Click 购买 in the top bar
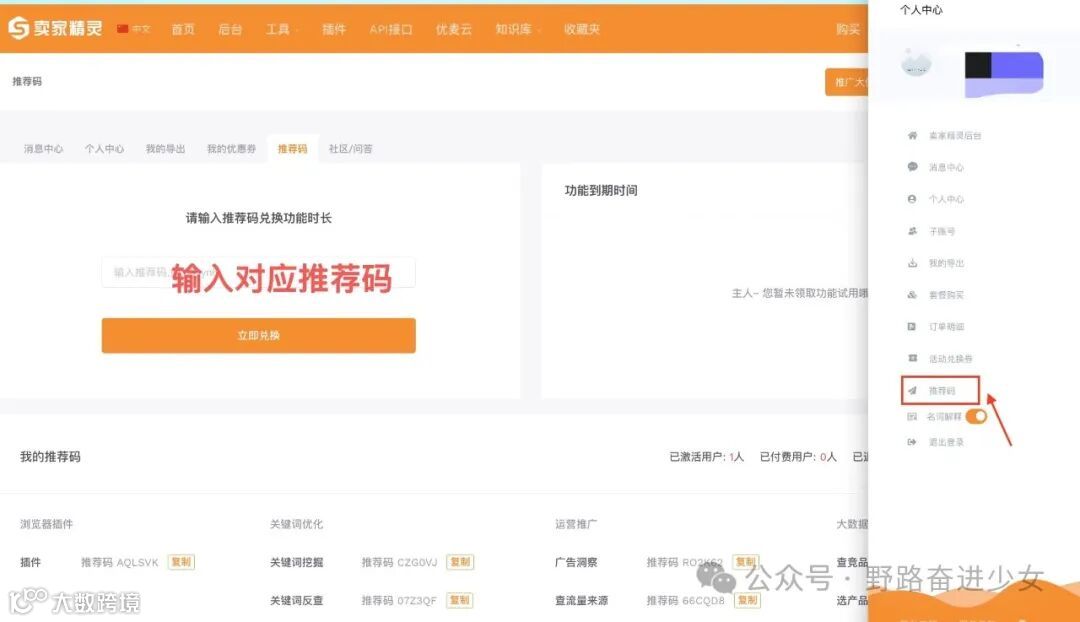The height and width of the screenshot is (622, 1080). (x=849, y=29)
